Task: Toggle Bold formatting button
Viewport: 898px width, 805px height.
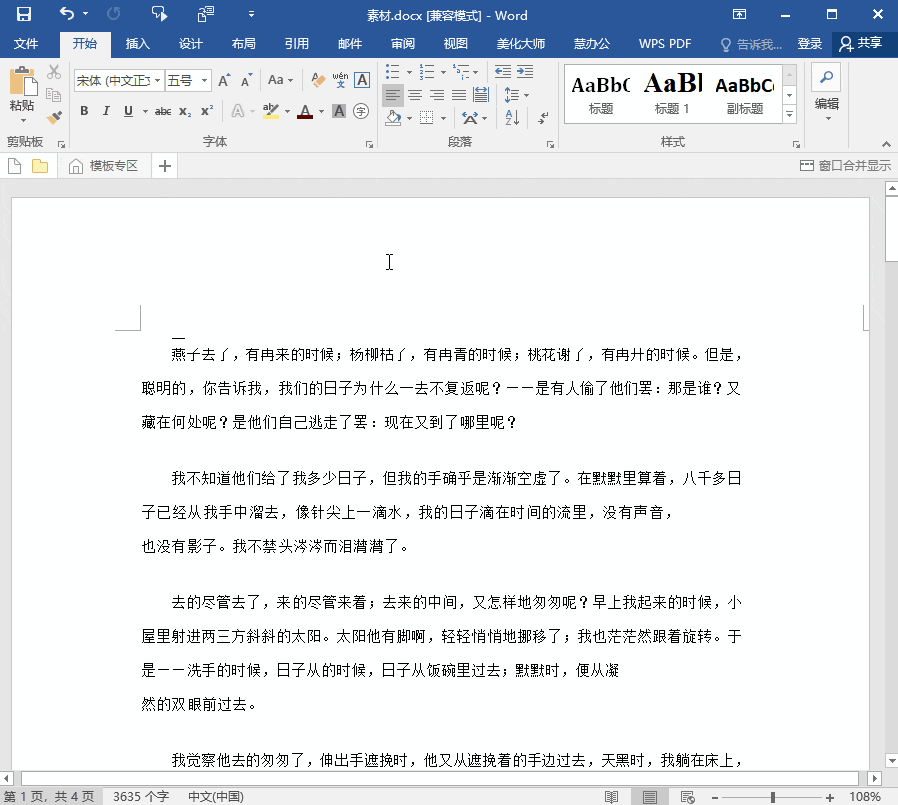Action: pyautogui.click(x=84, y=111)
